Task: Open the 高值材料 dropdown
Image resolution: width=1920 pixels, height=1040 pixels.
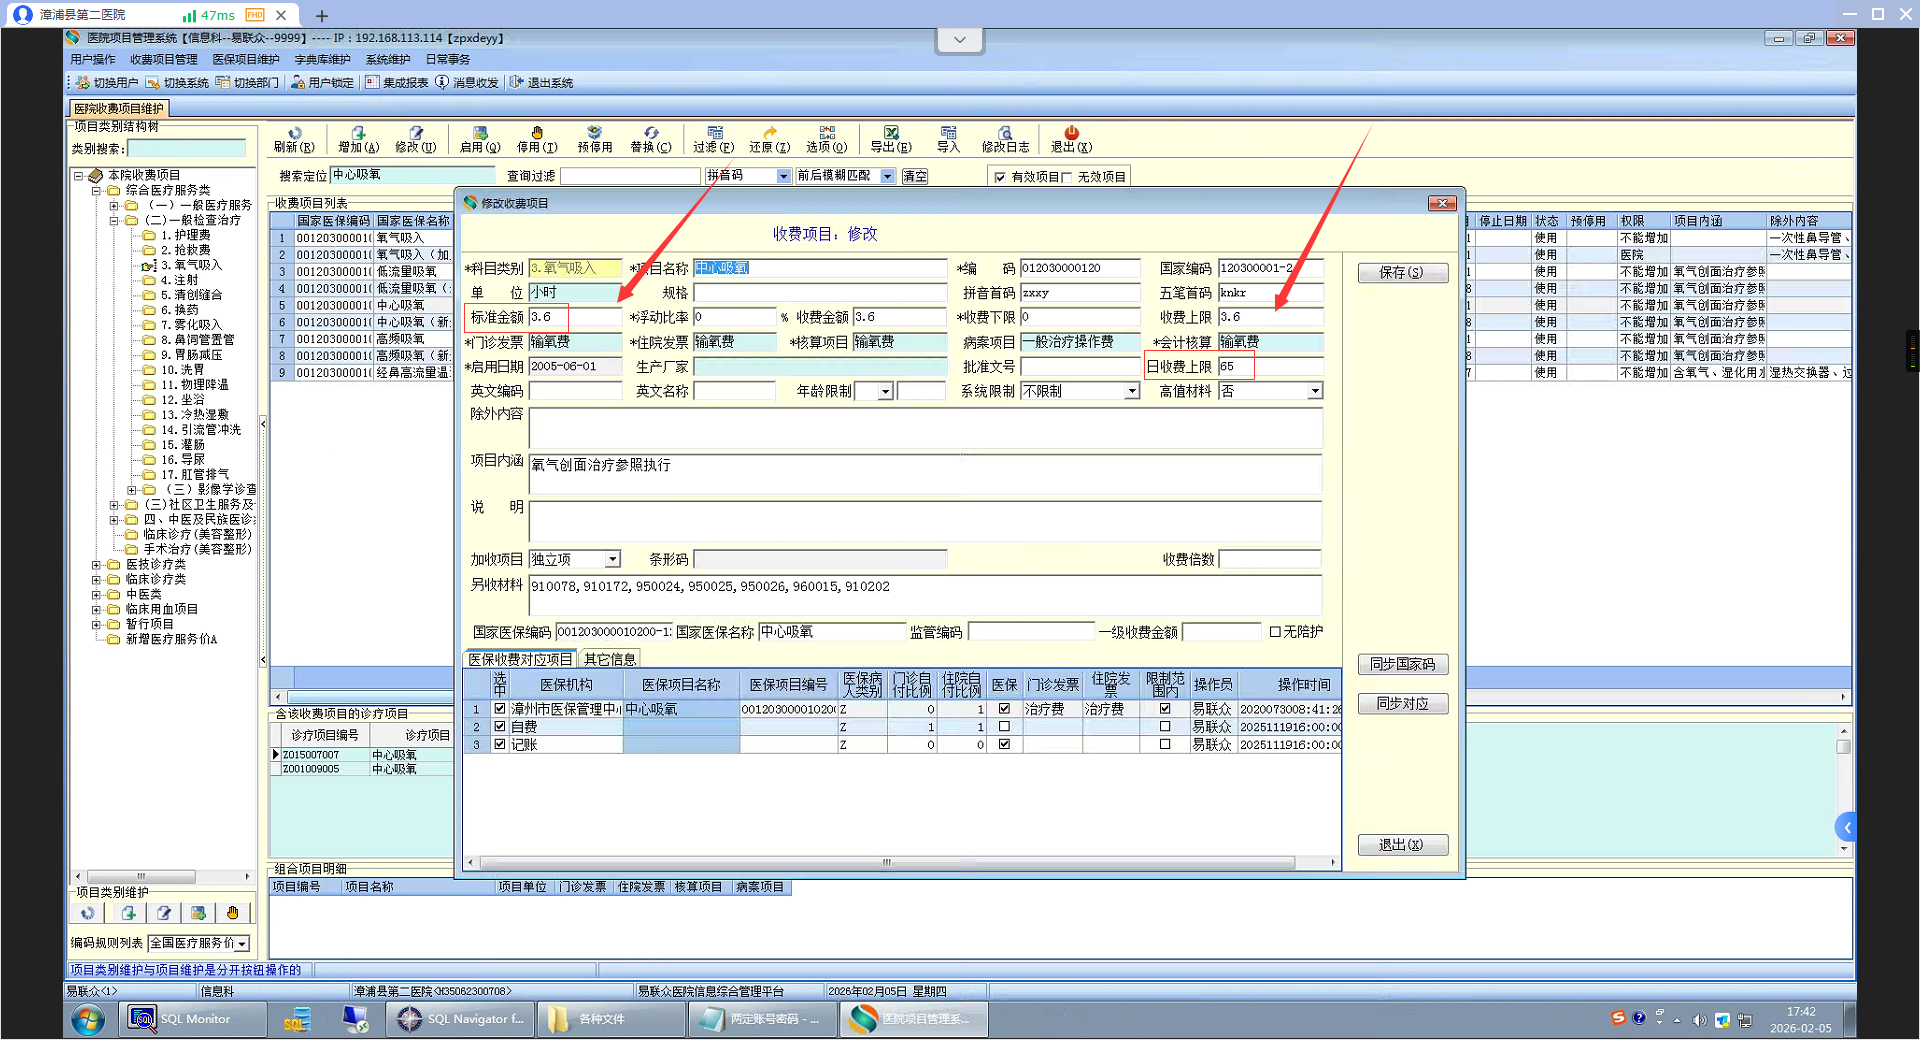Action: (x=1314, y=392)
